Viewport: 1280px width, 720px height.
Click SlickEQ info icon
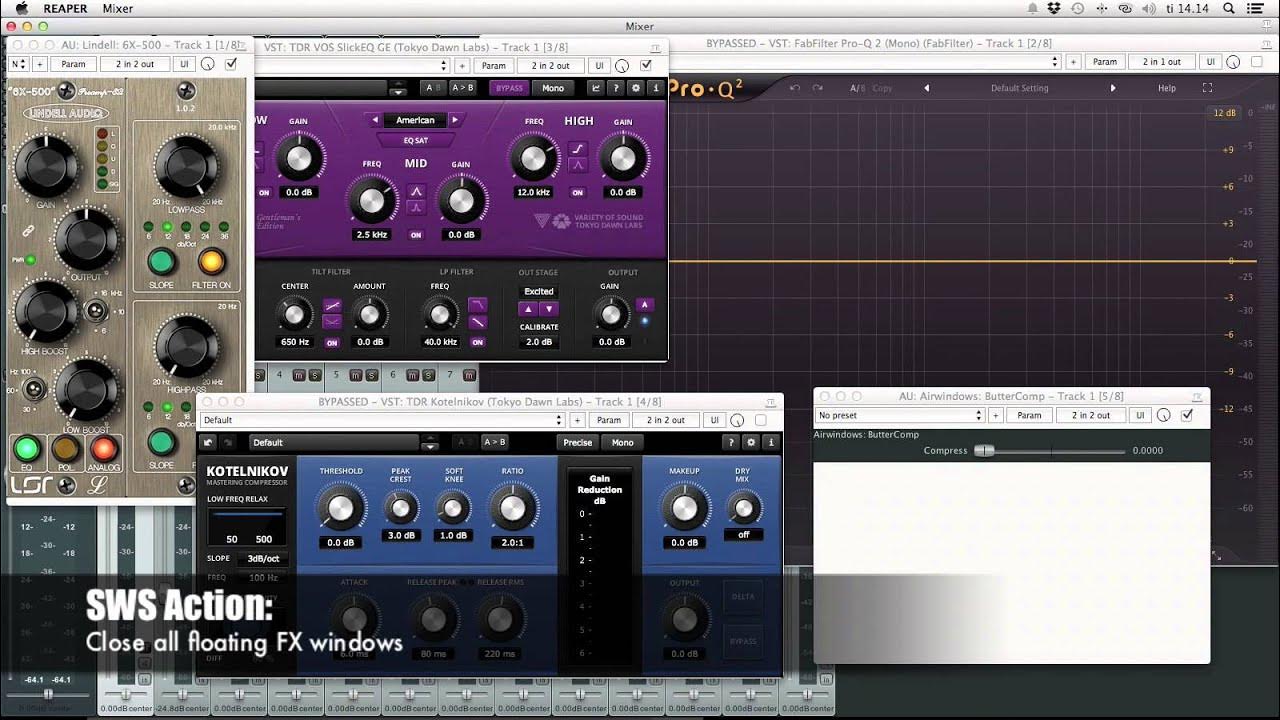656,88
